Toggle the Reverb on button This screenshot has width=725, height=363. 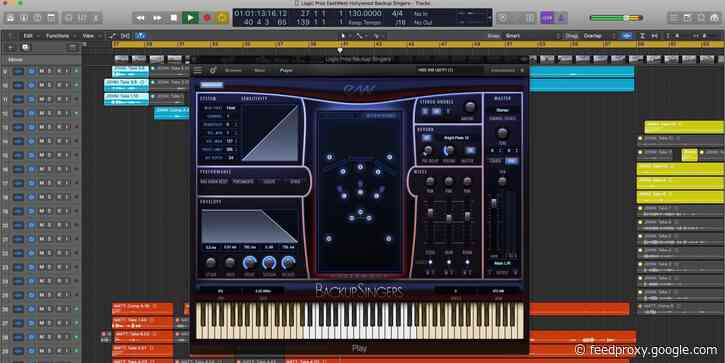(427, 138)
